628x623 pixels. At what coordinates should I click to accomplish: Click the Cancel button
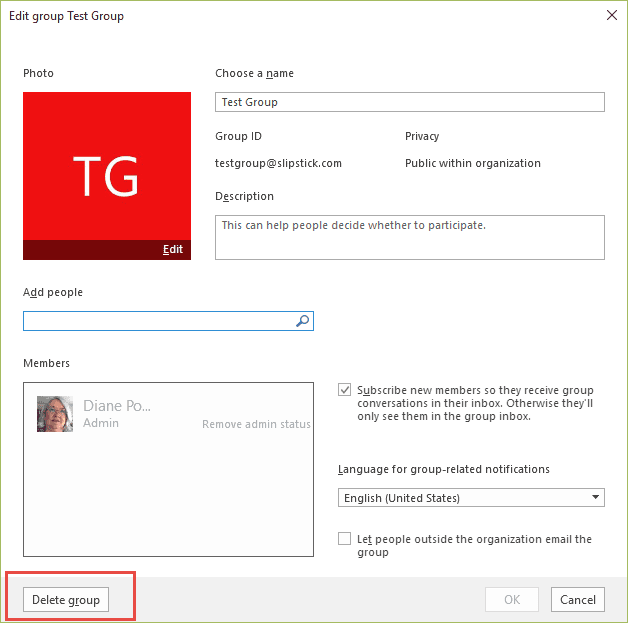[x=578, y=599]
